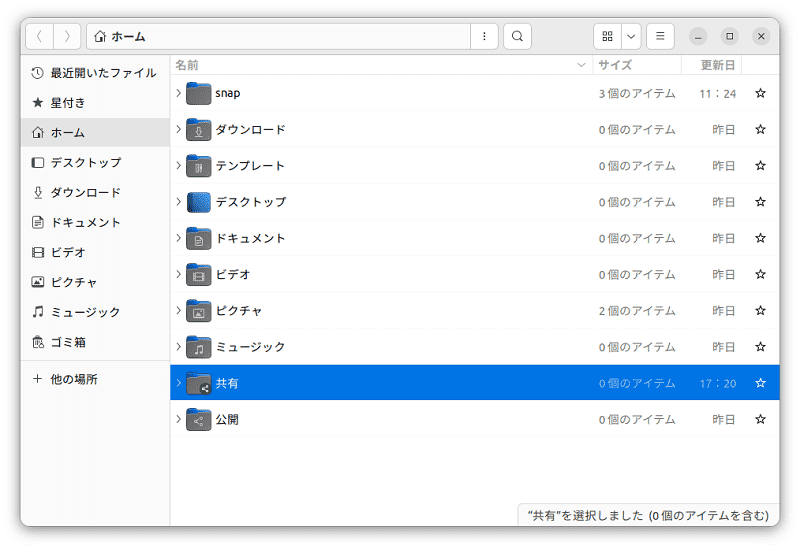This screenshot has height=549, width=800.
Task: Sort by 更新日 column header
Action: (712, 65)
